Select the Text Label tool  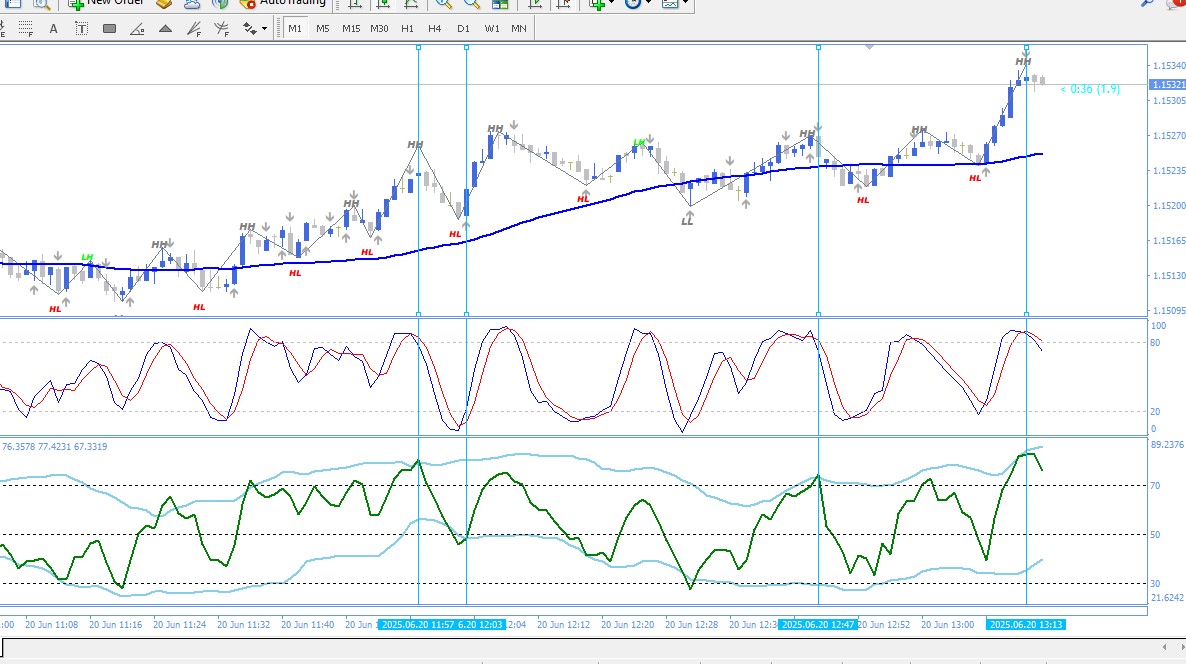click(x=81, y=29)
